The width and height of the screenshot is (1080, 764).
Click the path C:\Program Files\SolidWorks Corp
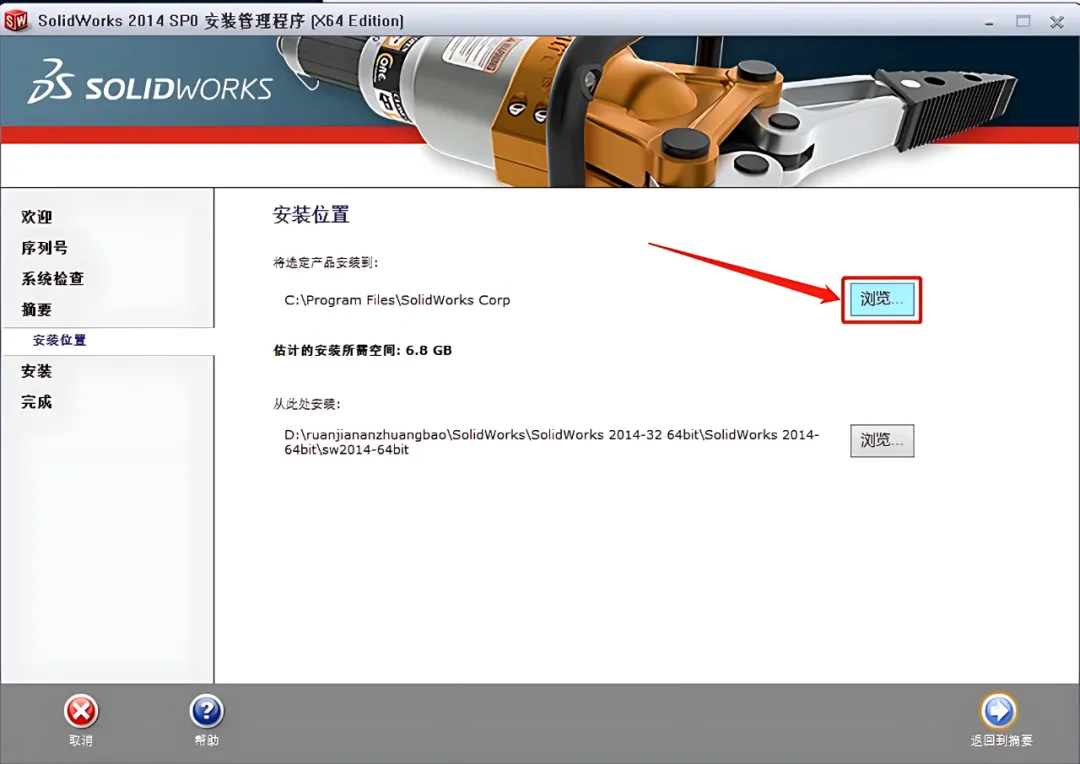pyautogui.click(x=397, y=300)
